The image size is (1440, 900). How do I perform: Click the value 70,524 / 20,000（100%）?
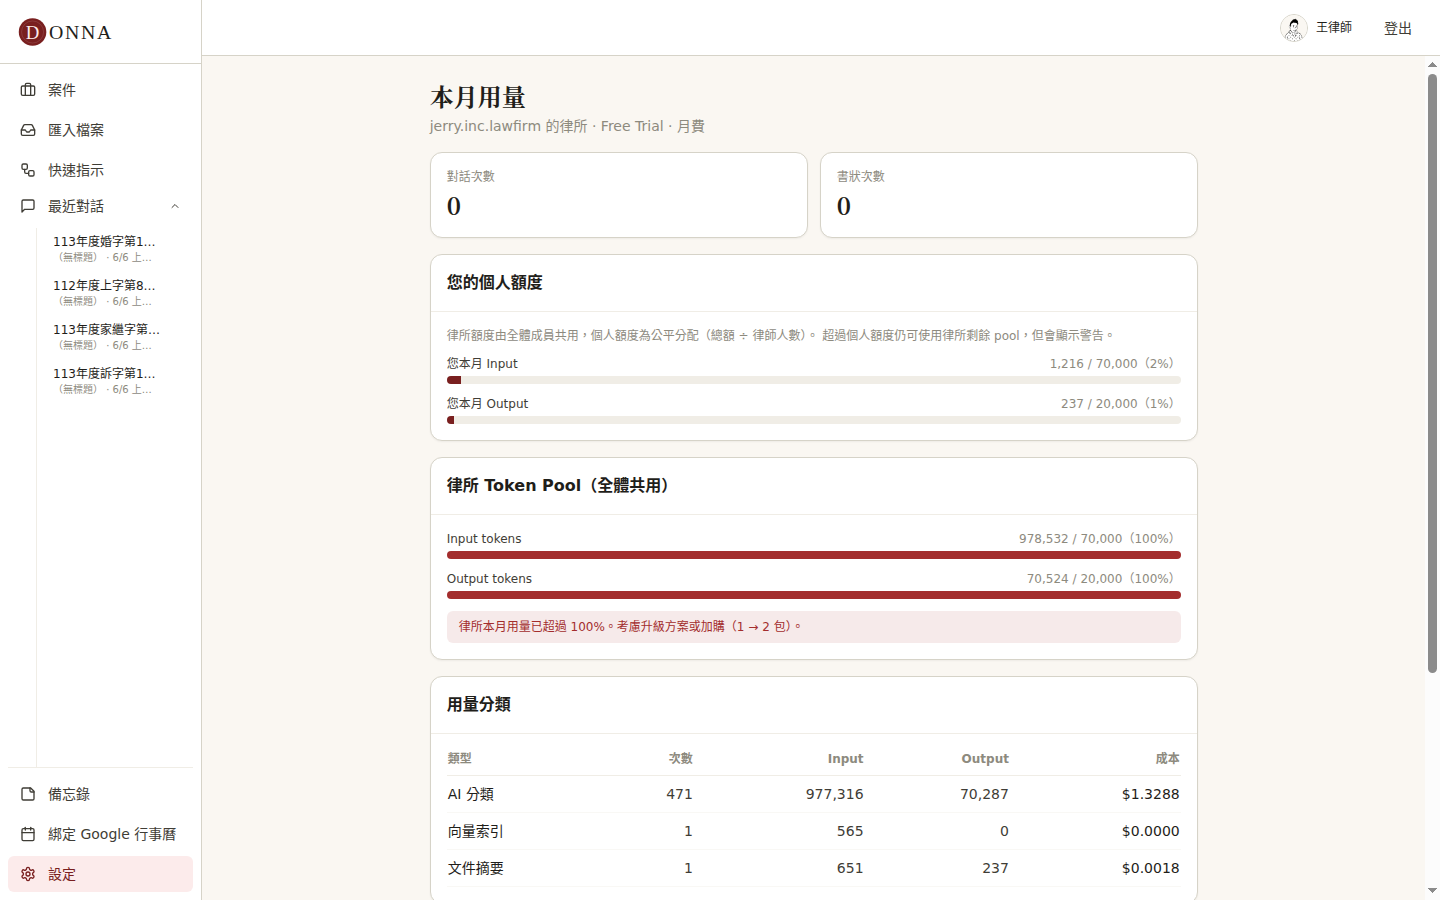pyautogui.click(x=1104, y=578)
